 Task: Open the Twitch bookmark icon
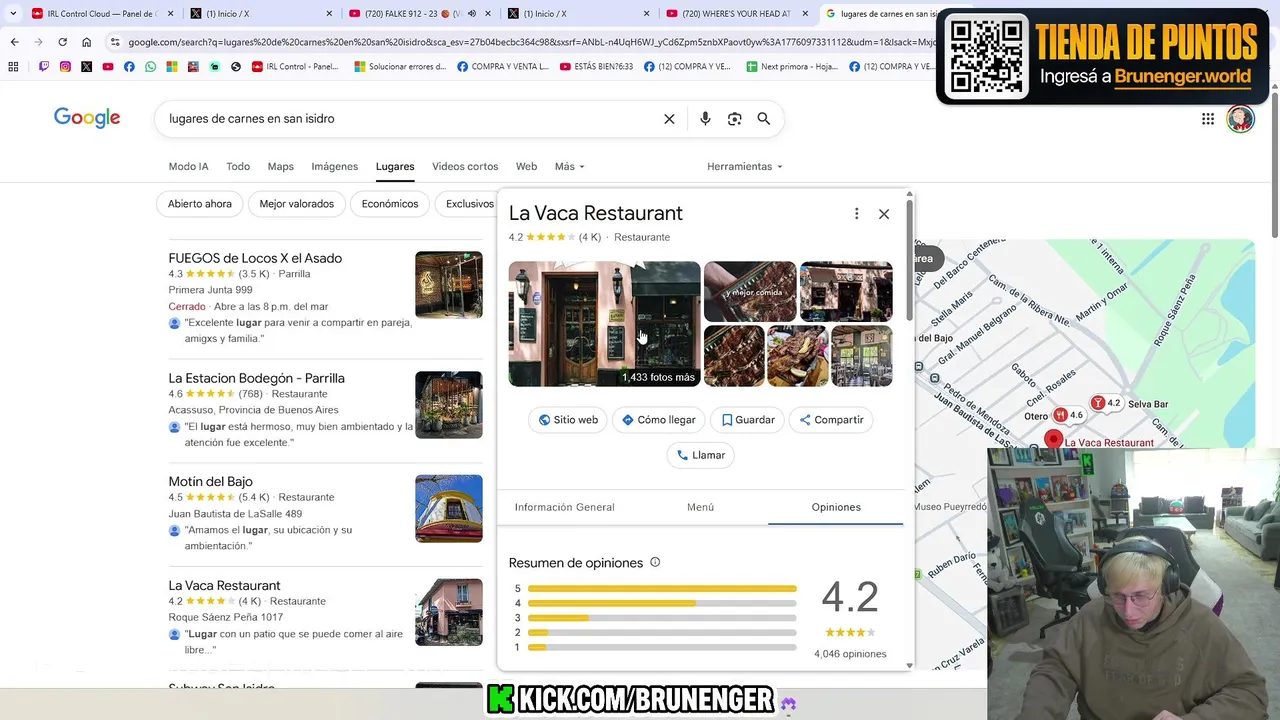44,66
